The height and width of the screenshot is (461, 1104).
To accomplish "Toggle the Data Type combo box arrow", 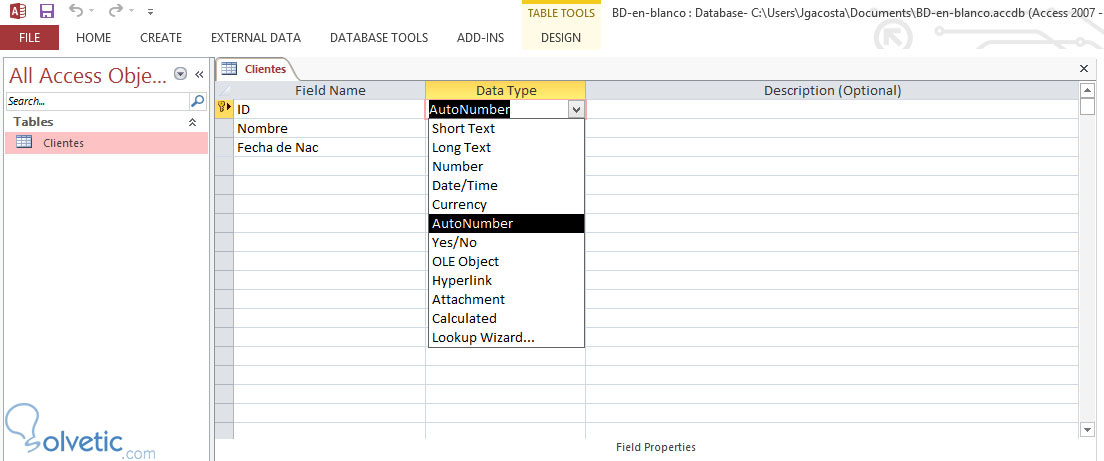I will (575, 109).
